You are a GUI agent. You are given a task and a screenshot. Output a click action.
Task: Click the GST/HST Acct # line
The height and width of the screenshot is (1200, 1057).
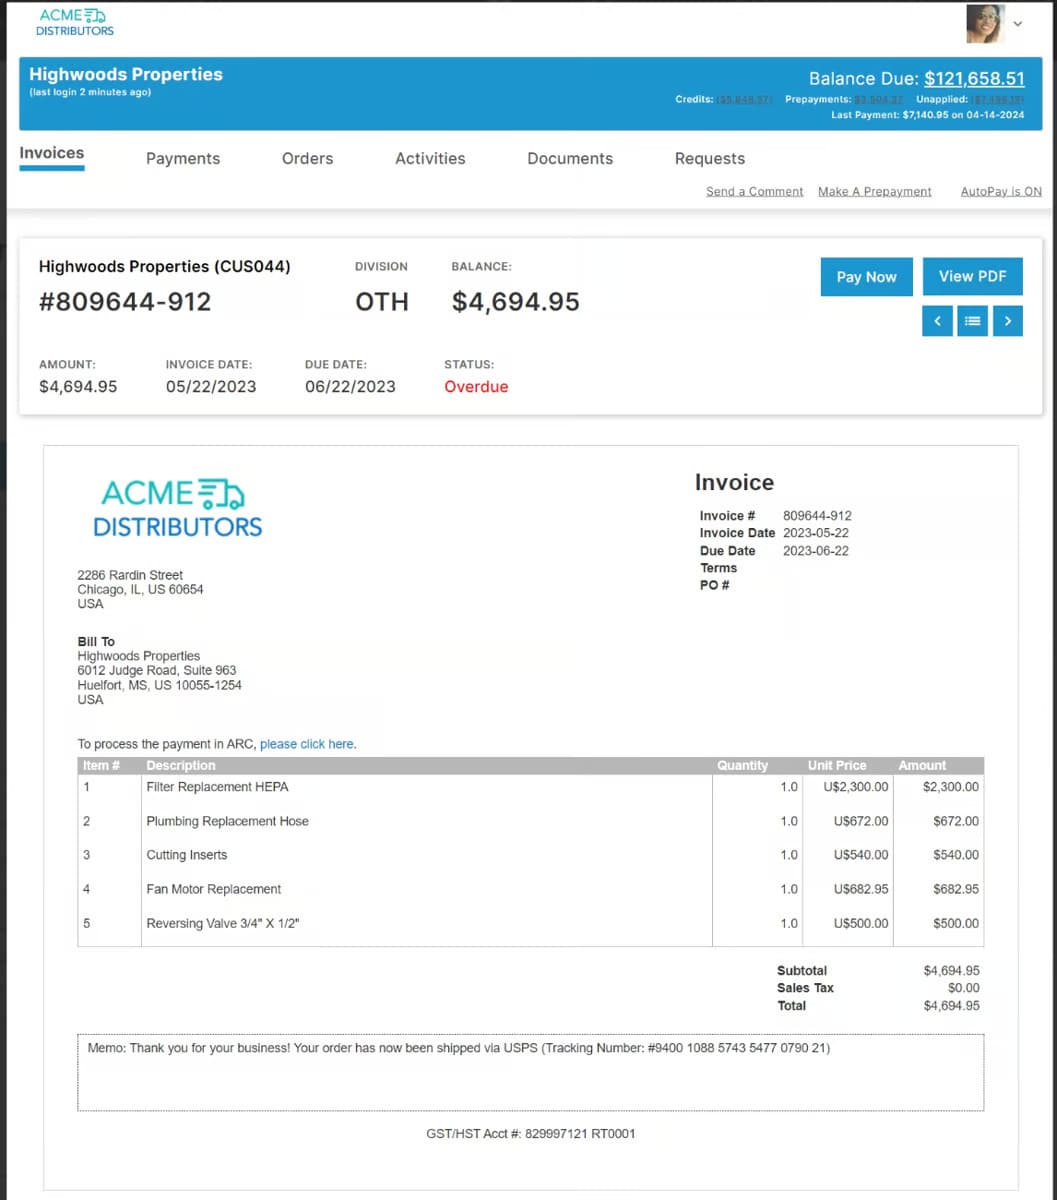click(x=530, y=1133)
